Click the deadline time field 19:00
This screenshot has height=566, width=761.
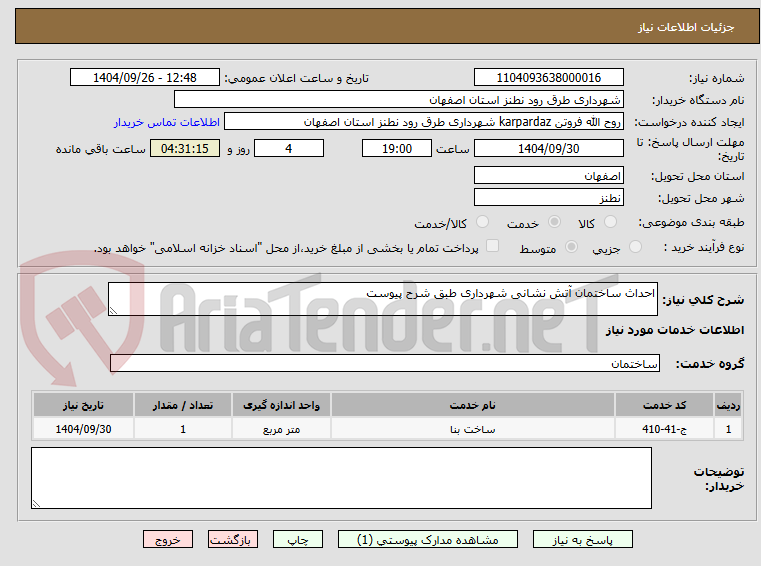(397, 149)
